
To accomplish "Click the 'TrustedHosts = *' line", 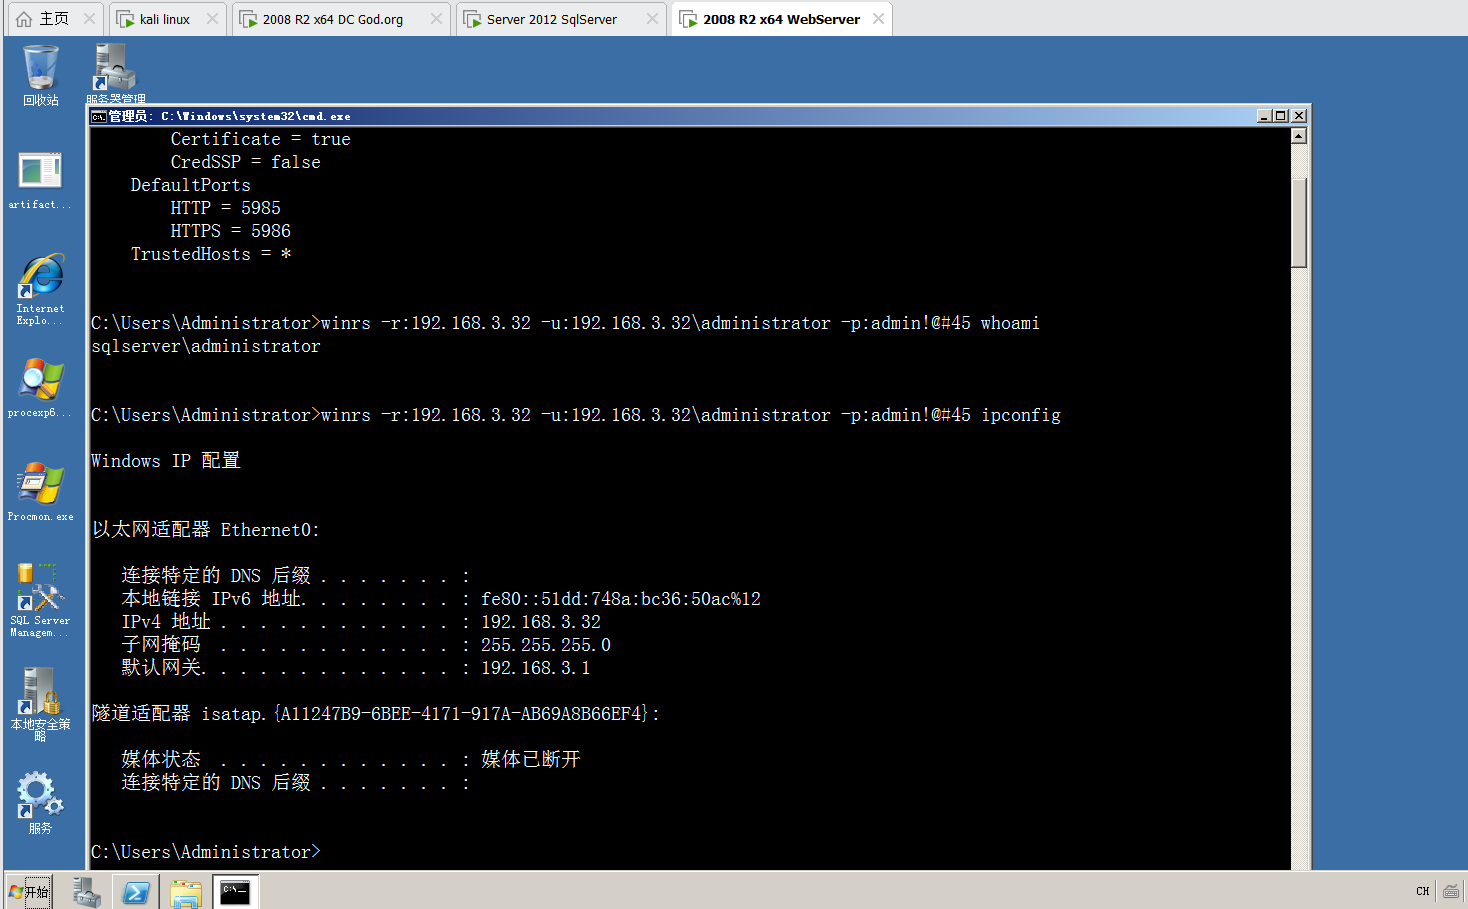I will (x=211, y=255).
